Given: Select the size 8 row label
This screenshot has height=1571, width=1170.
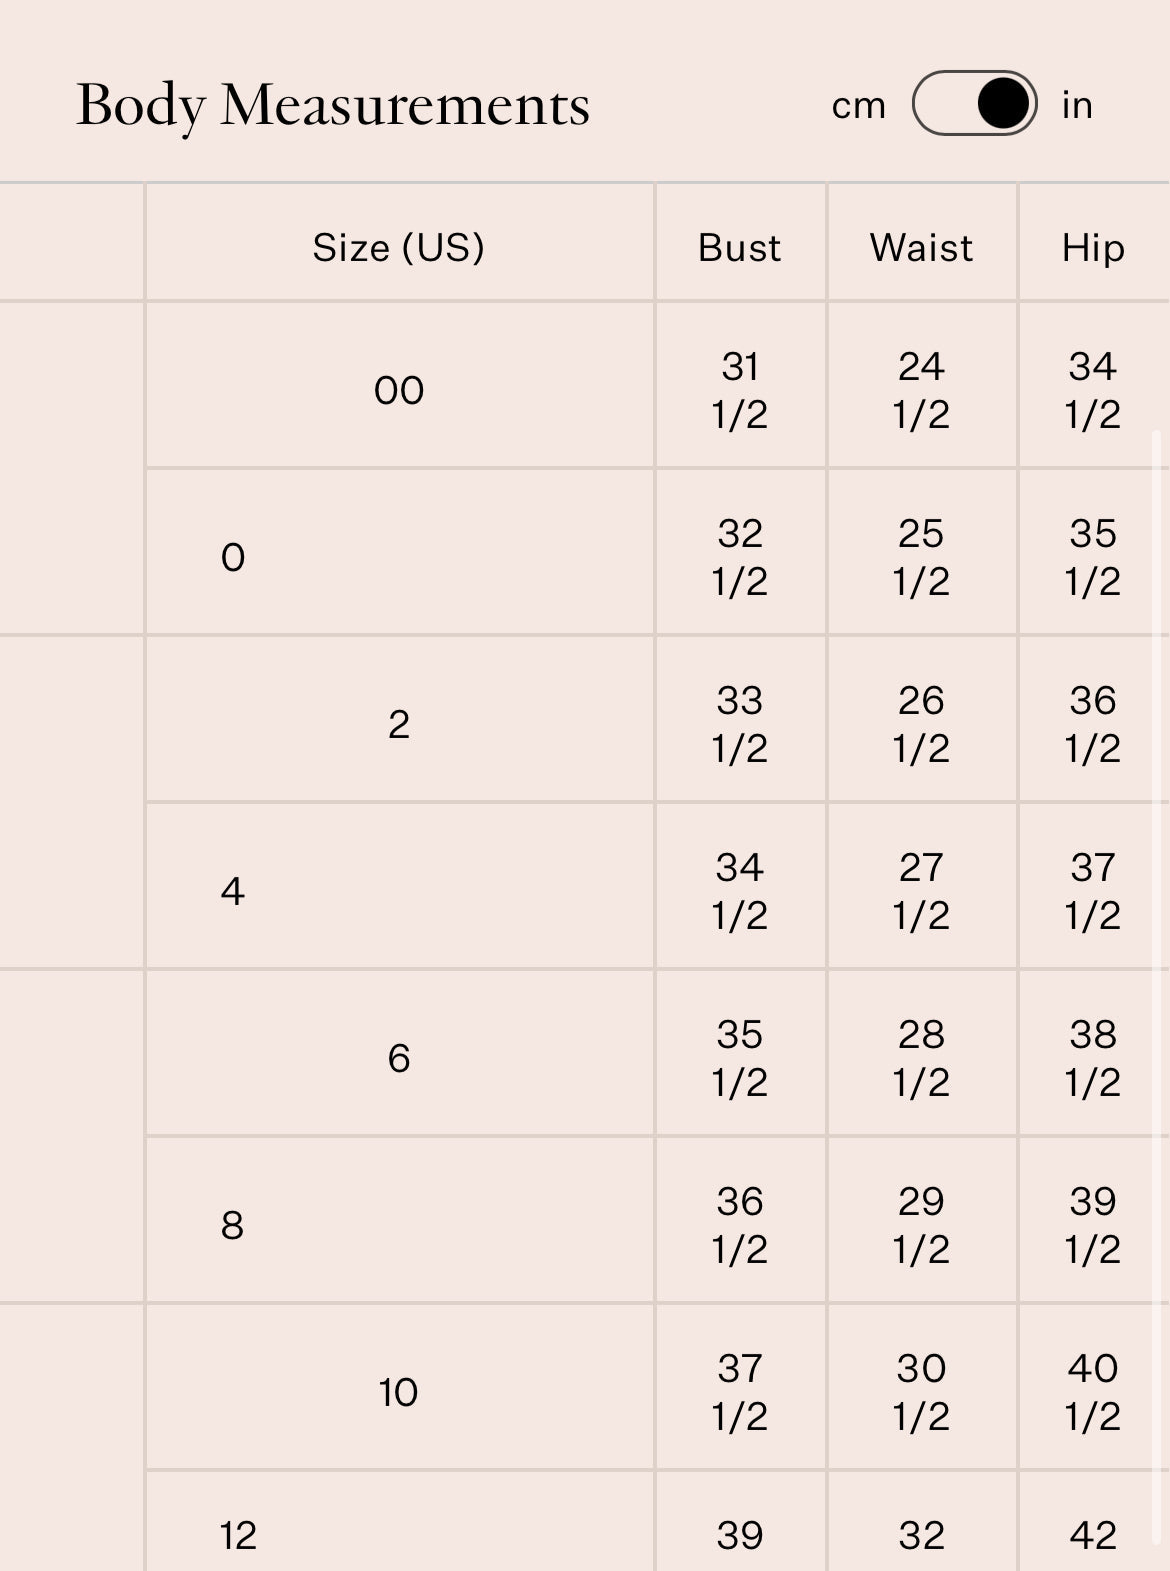Looking at the screenshot, I should tap(232, 1225).
